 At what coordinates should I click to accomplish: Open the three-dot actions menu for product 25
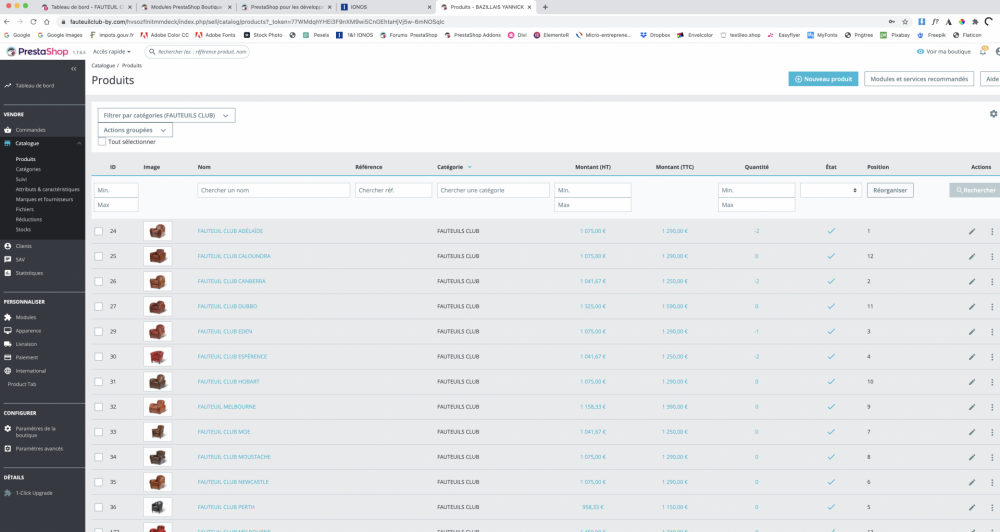click(992, 256)
